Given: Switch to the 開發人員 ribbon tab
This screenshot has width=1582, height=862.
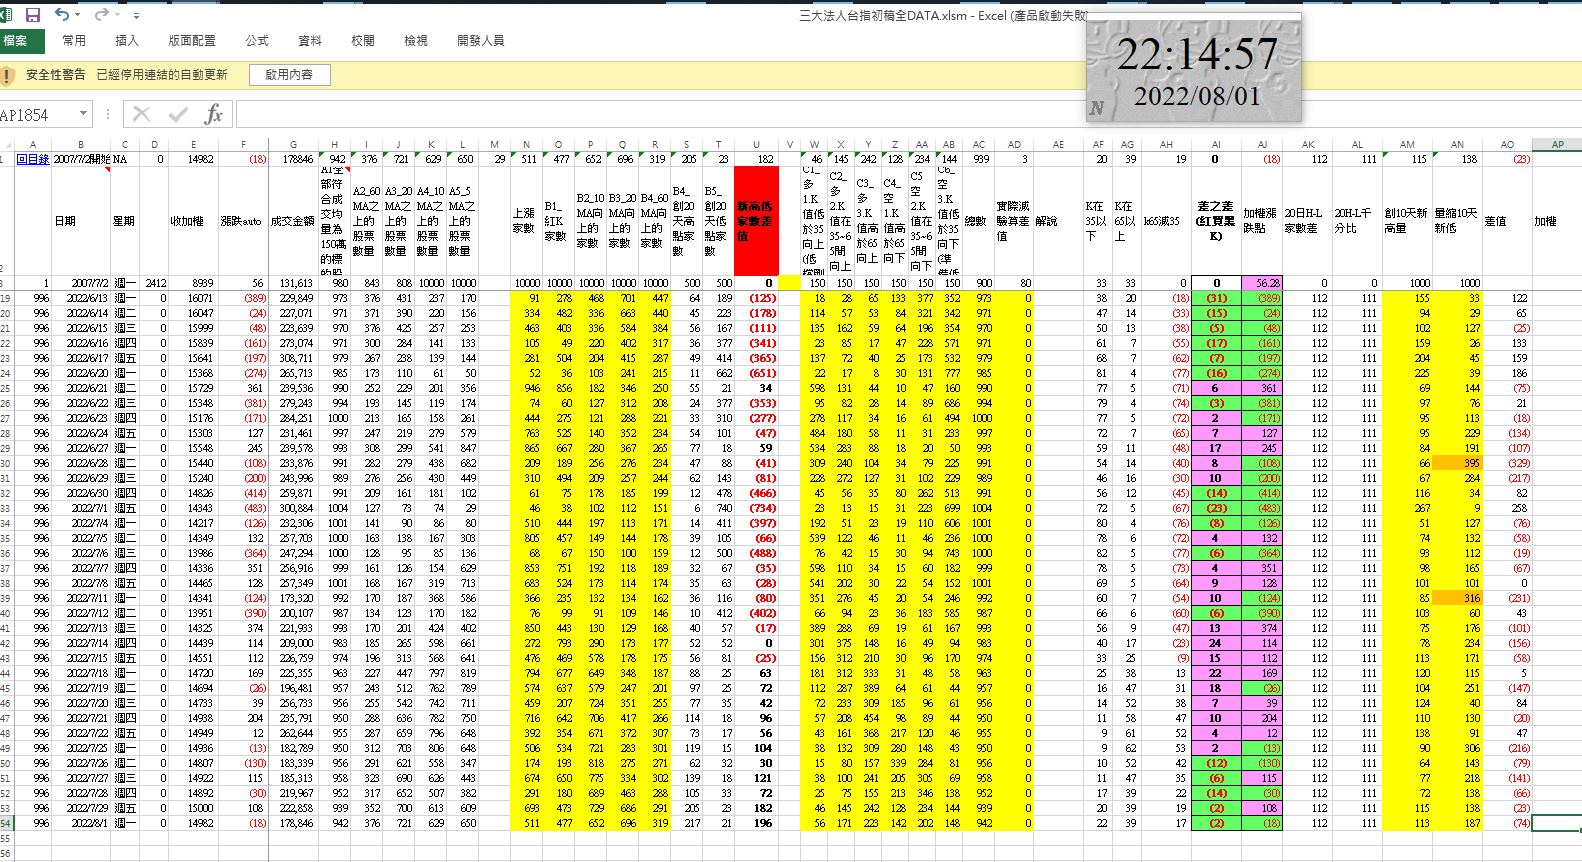Looking at the screenshot, I should [481, 41].
